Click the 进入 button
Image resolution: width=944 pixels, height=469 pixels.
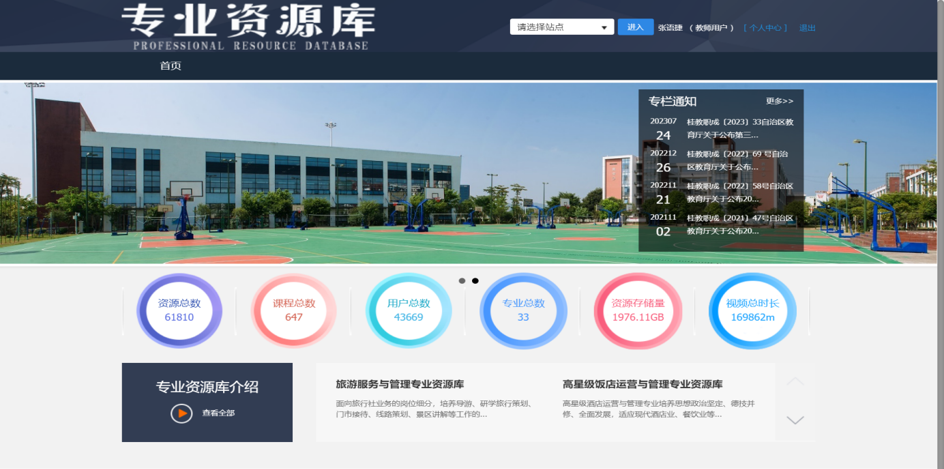tap(635, 27)
